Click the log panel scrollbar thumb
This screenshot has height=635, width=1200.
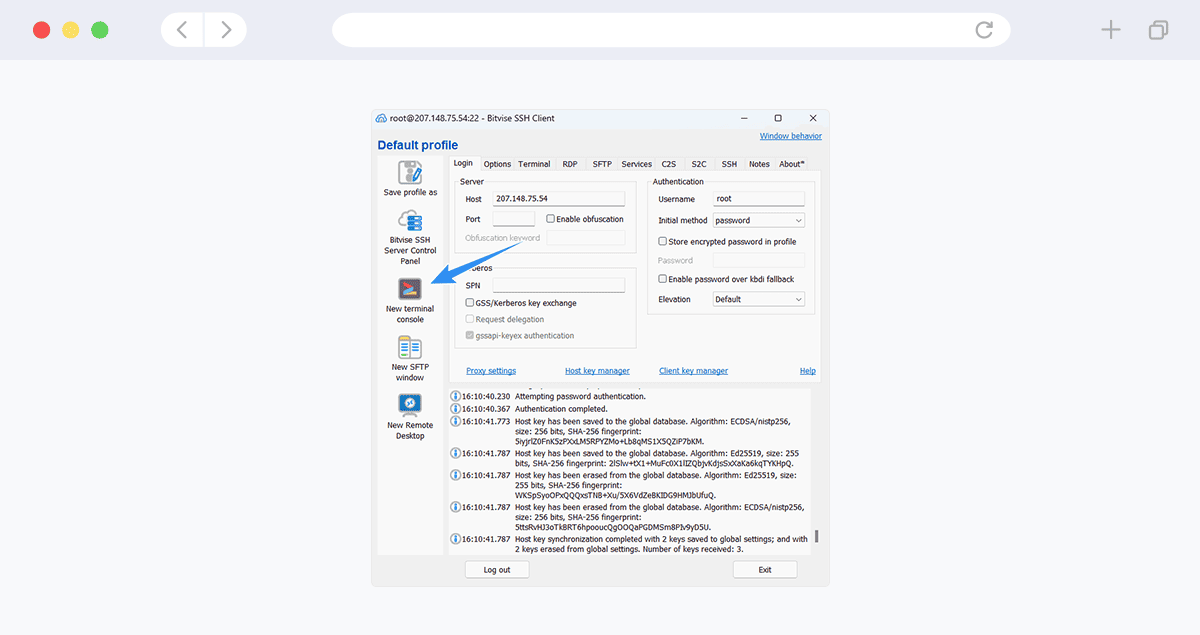click(817, 537)
